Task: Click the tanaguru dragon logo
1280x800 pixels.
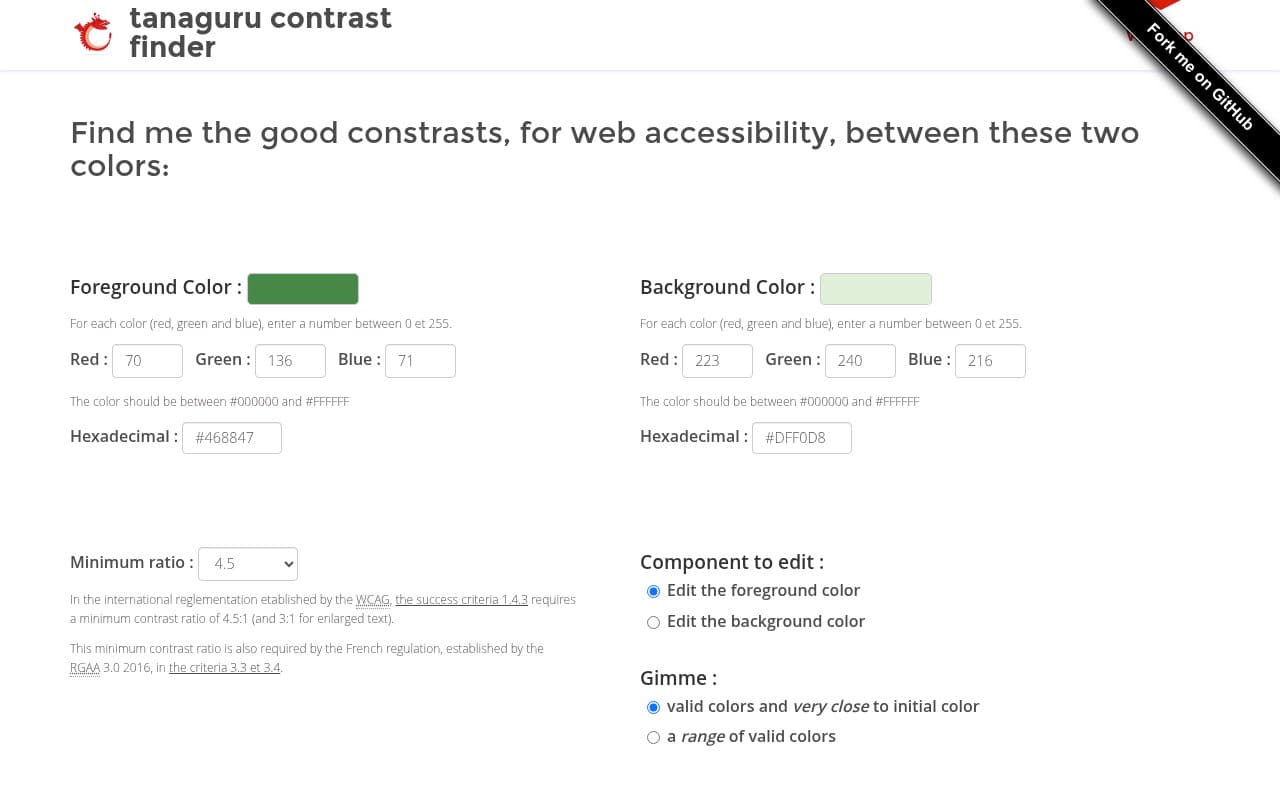Action: click(x=92, y=32)
